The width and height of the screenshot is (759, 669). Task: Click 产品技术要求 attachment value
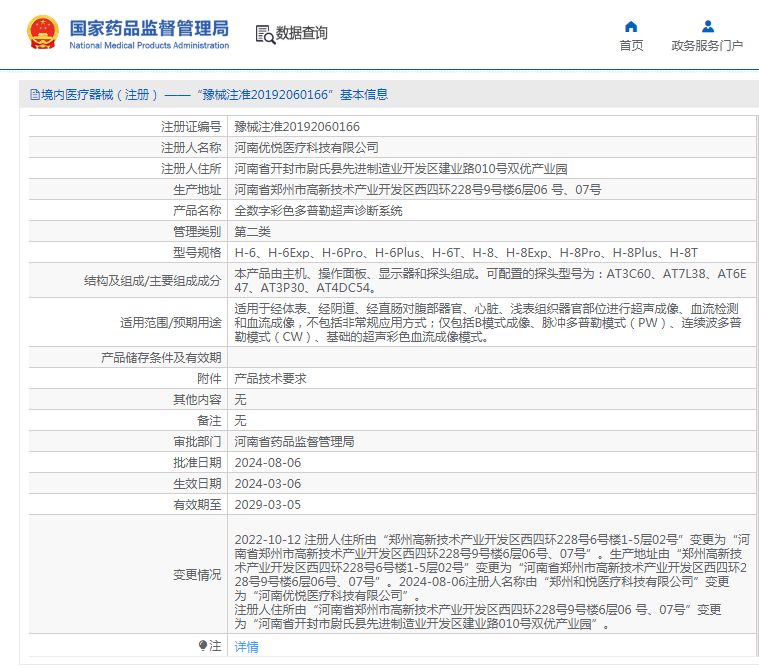coord(271,379)
